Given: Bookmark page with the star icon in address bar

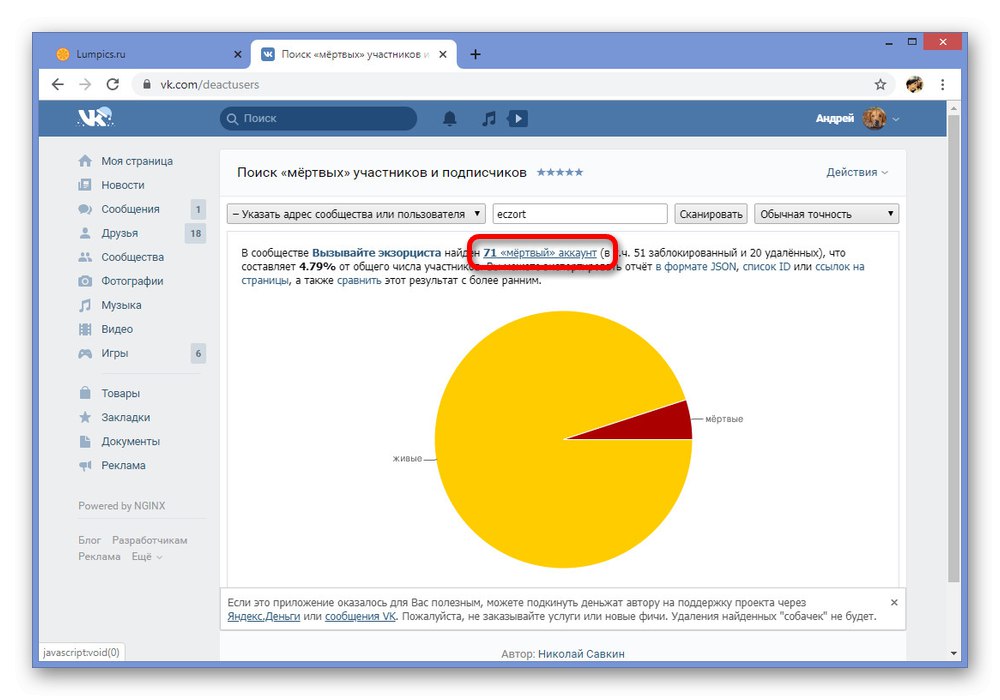Looking at the screenshot, I should tap(880, 84).
